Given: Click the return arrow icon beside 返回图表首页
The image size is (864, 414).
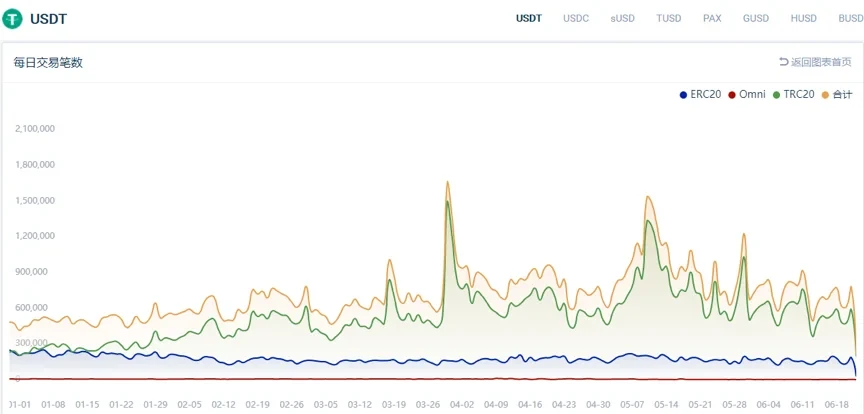Looking at the screenshot, I should point(783,62).
